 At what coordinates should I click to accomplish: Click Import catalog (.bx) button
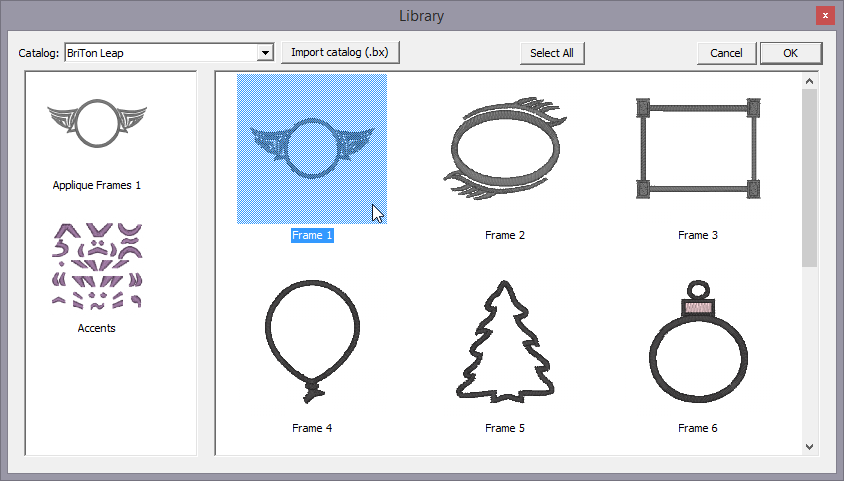(x=341, y=53)
